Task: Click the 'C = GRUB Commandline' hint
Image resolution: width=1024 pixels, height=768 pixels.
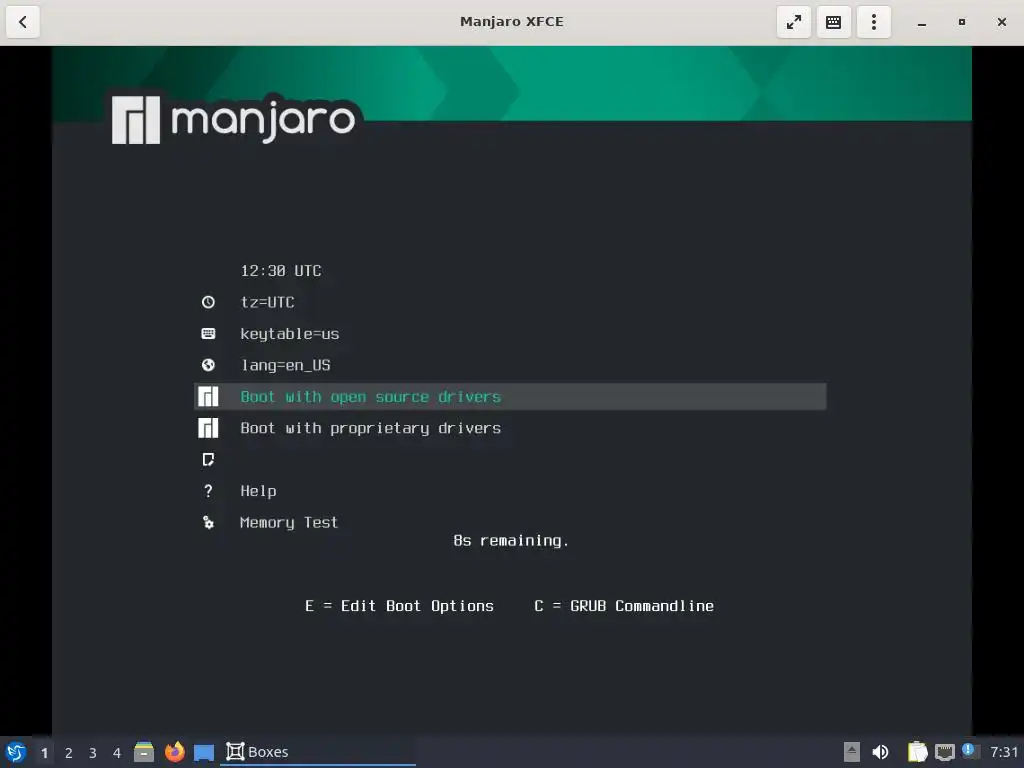Action: pyautogui.click(x=624, y=606)
